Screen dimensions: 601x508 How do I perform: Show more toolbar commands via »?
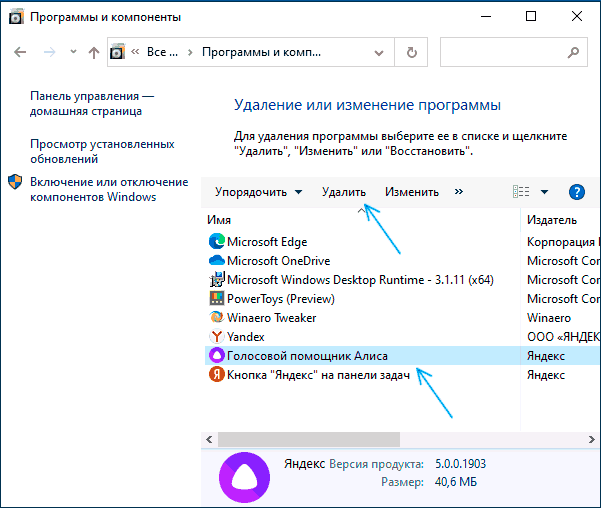pos(459,191)
